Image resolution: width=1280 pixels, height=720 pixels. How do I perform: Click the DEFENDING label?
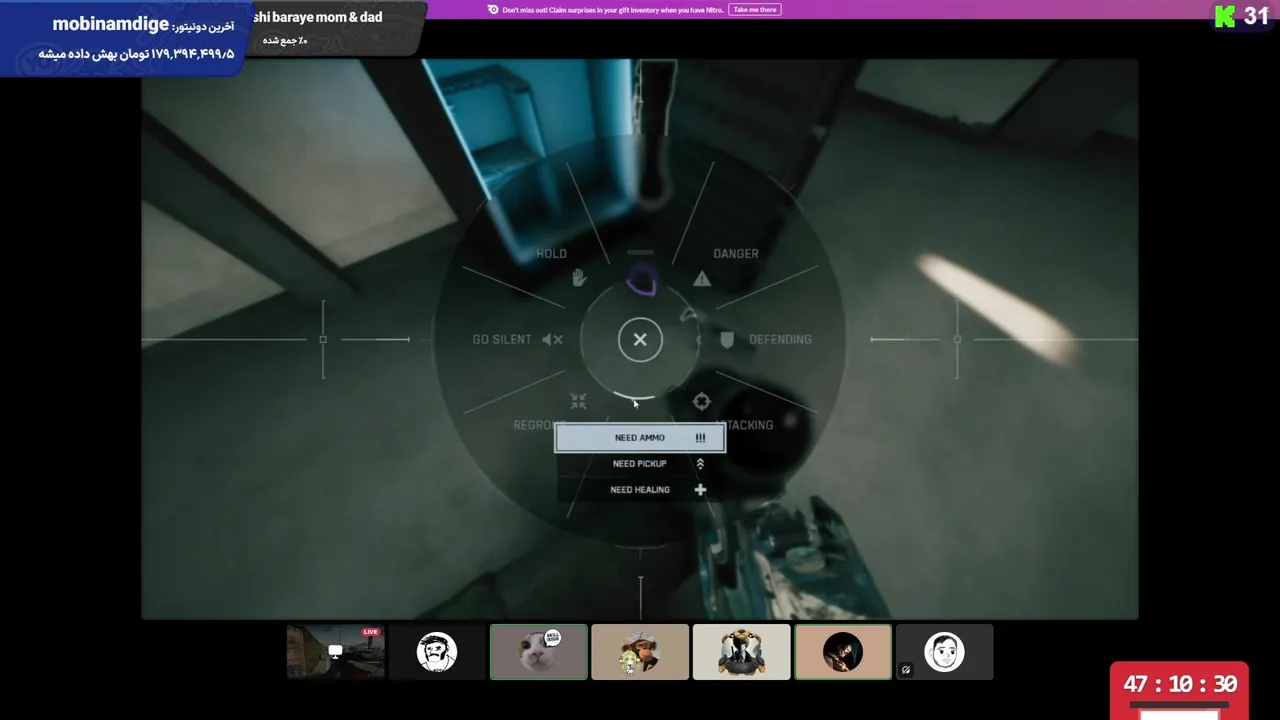(x=780, y=340)
